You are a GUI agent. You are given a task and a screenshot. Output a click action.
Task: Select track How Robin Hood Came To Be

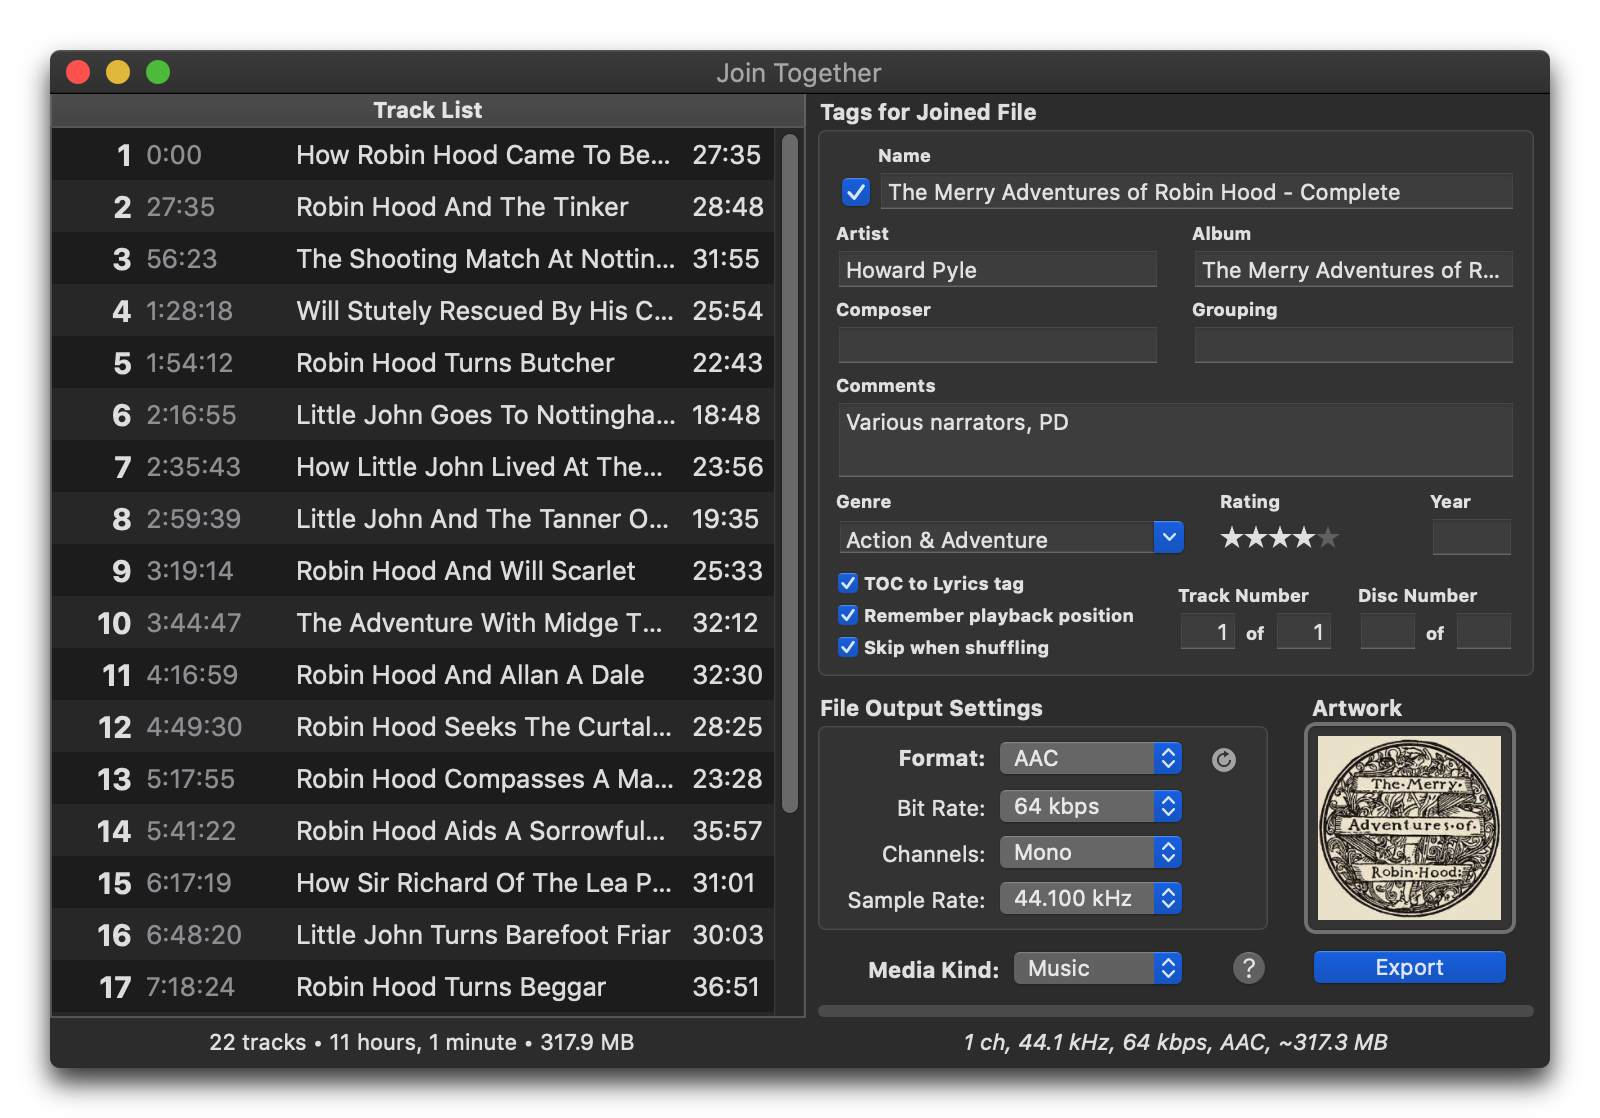pos(413,154)
